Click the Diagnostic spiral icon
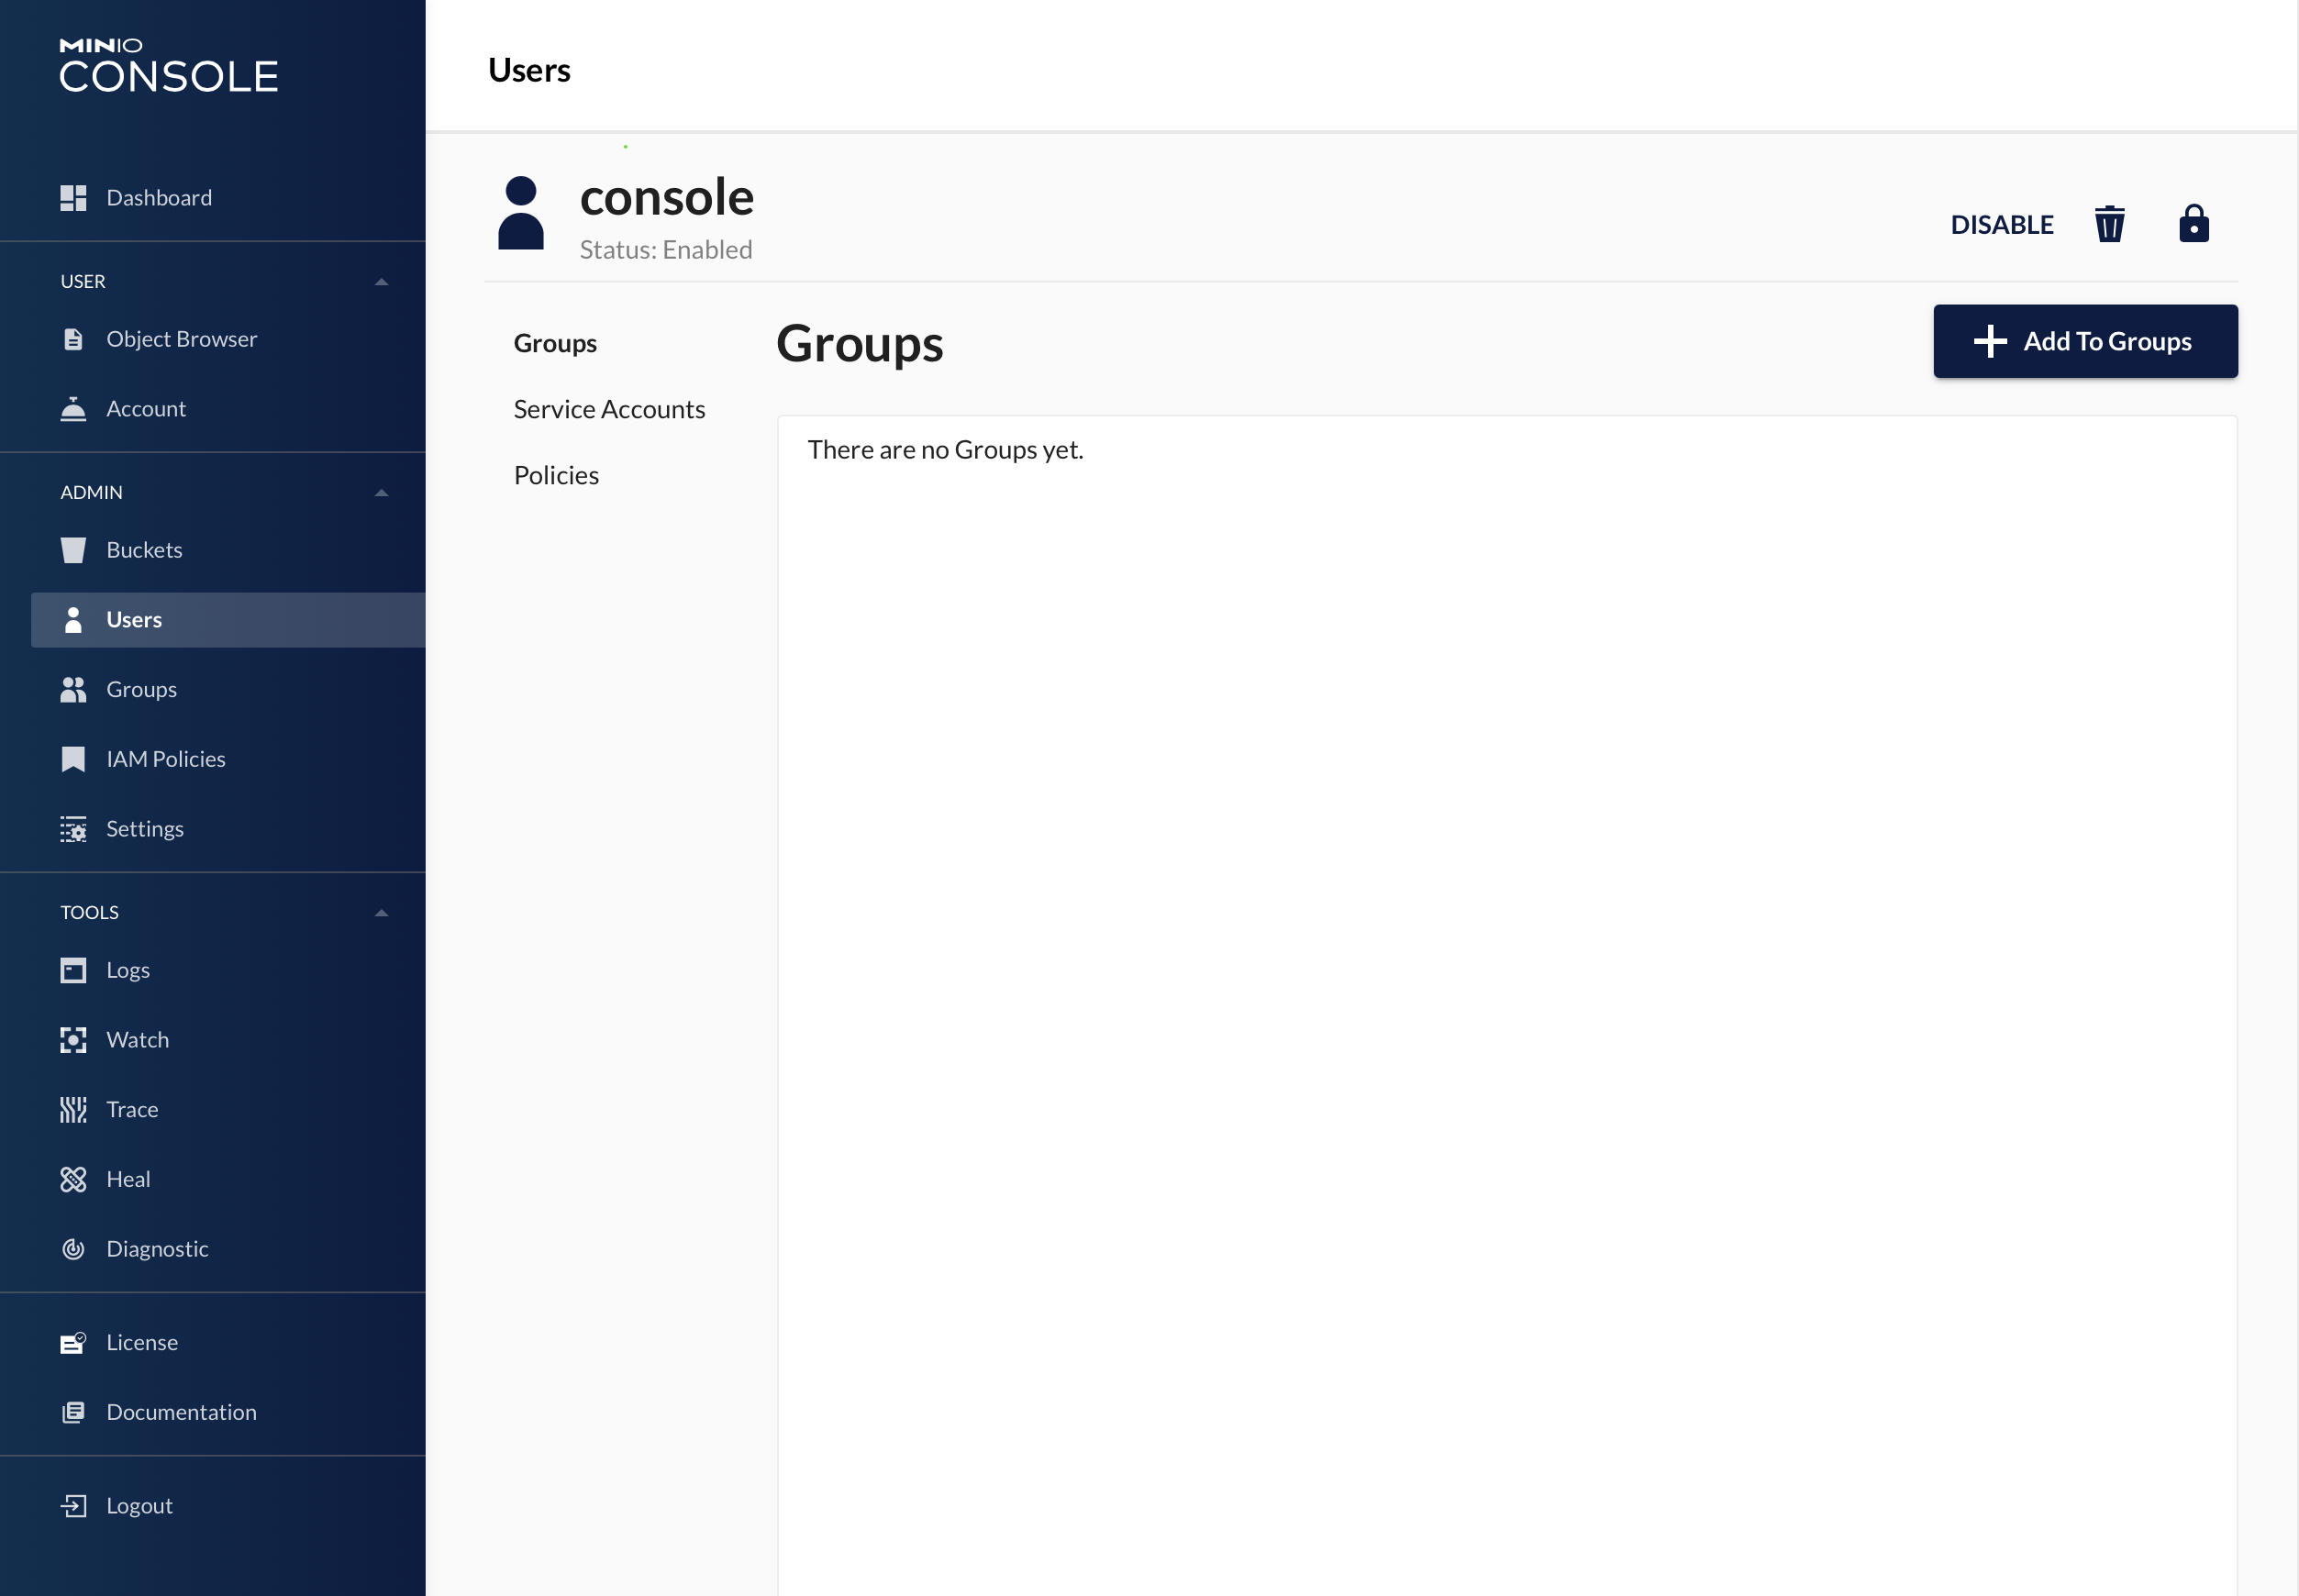Image resolution: width=2299 pixels, height=1596 pixels. [x=73, y=1249]
